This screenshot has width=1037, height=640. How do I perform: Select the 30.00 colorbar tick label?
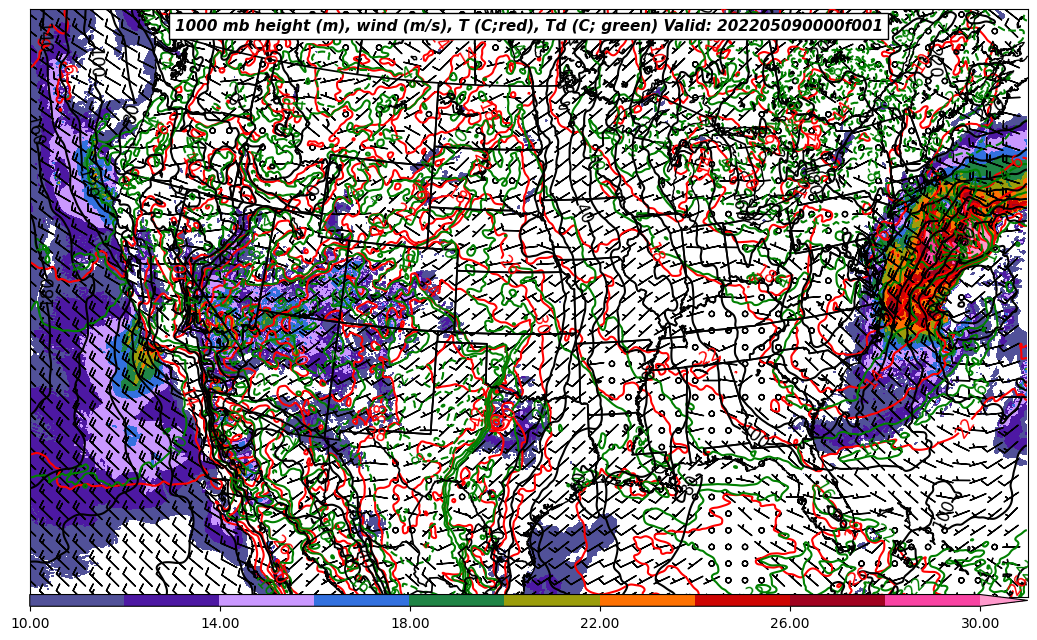(980, 623)
